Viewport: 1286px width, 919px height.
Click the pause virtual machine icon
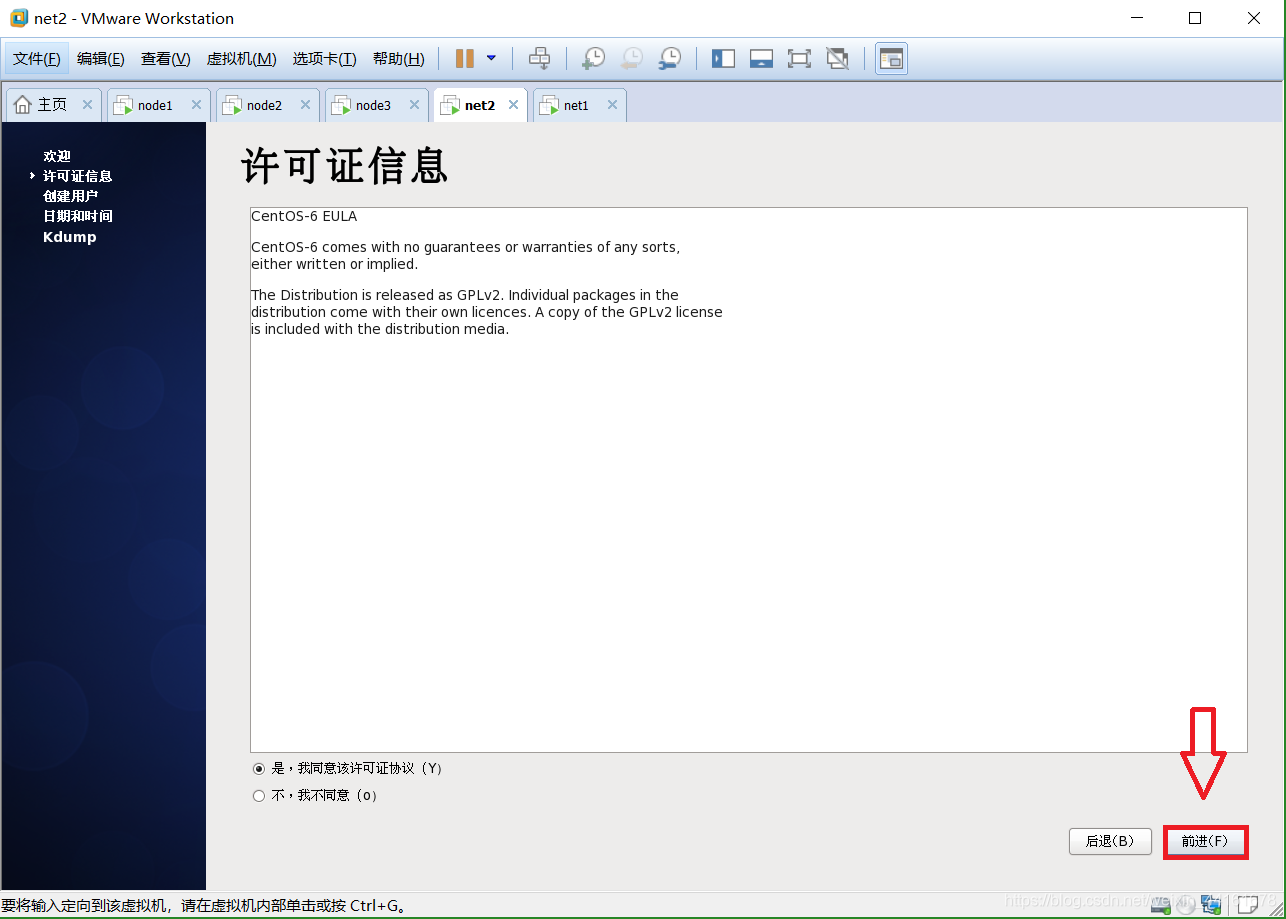tap(464, 58)
